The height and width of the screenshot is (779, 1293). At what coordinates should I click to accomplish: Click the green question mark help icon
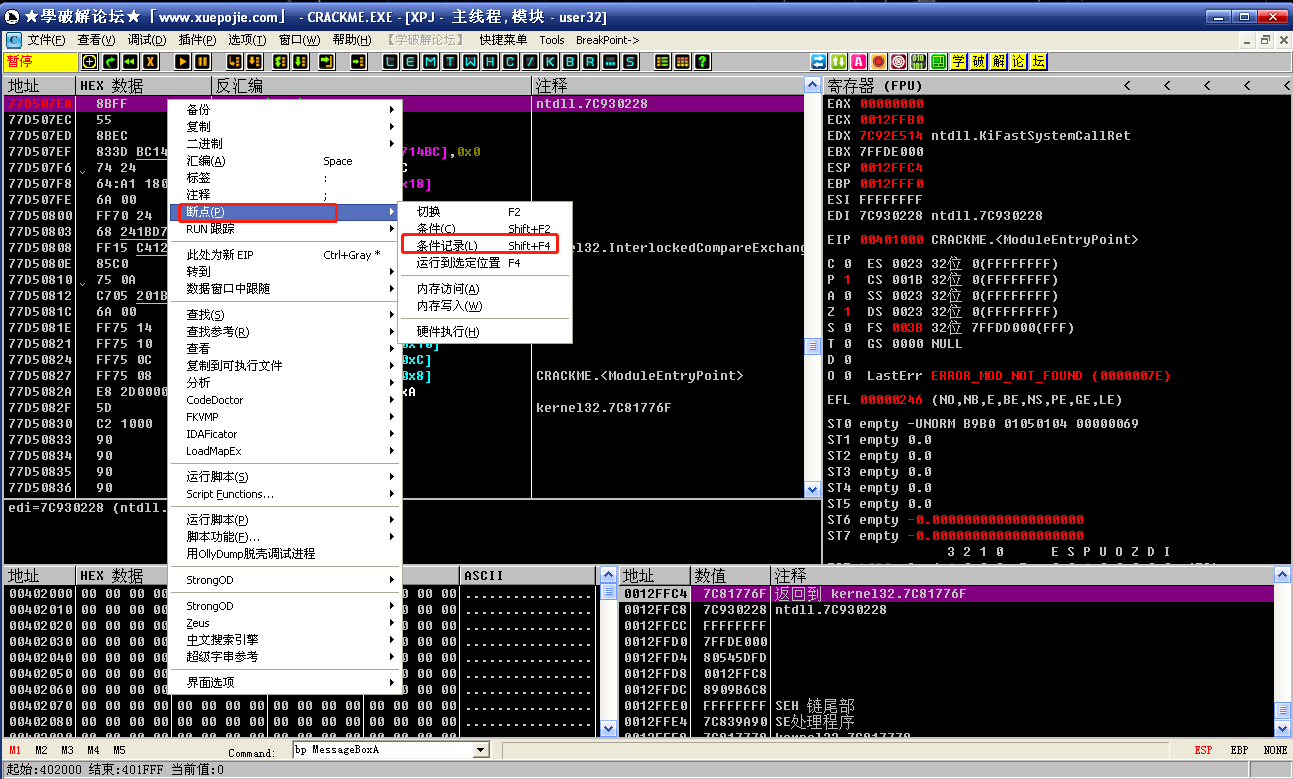click(703, 61)
